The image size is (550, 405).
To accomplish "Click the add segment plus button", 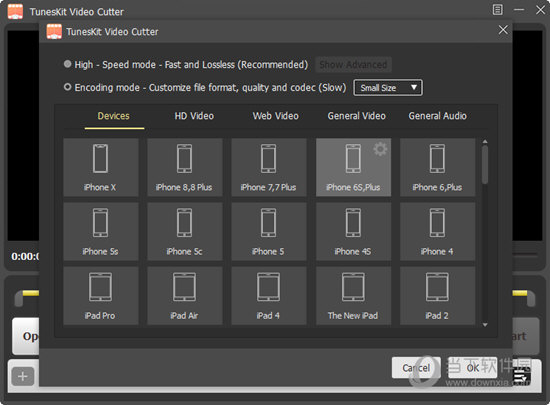I will click(23, 376).
